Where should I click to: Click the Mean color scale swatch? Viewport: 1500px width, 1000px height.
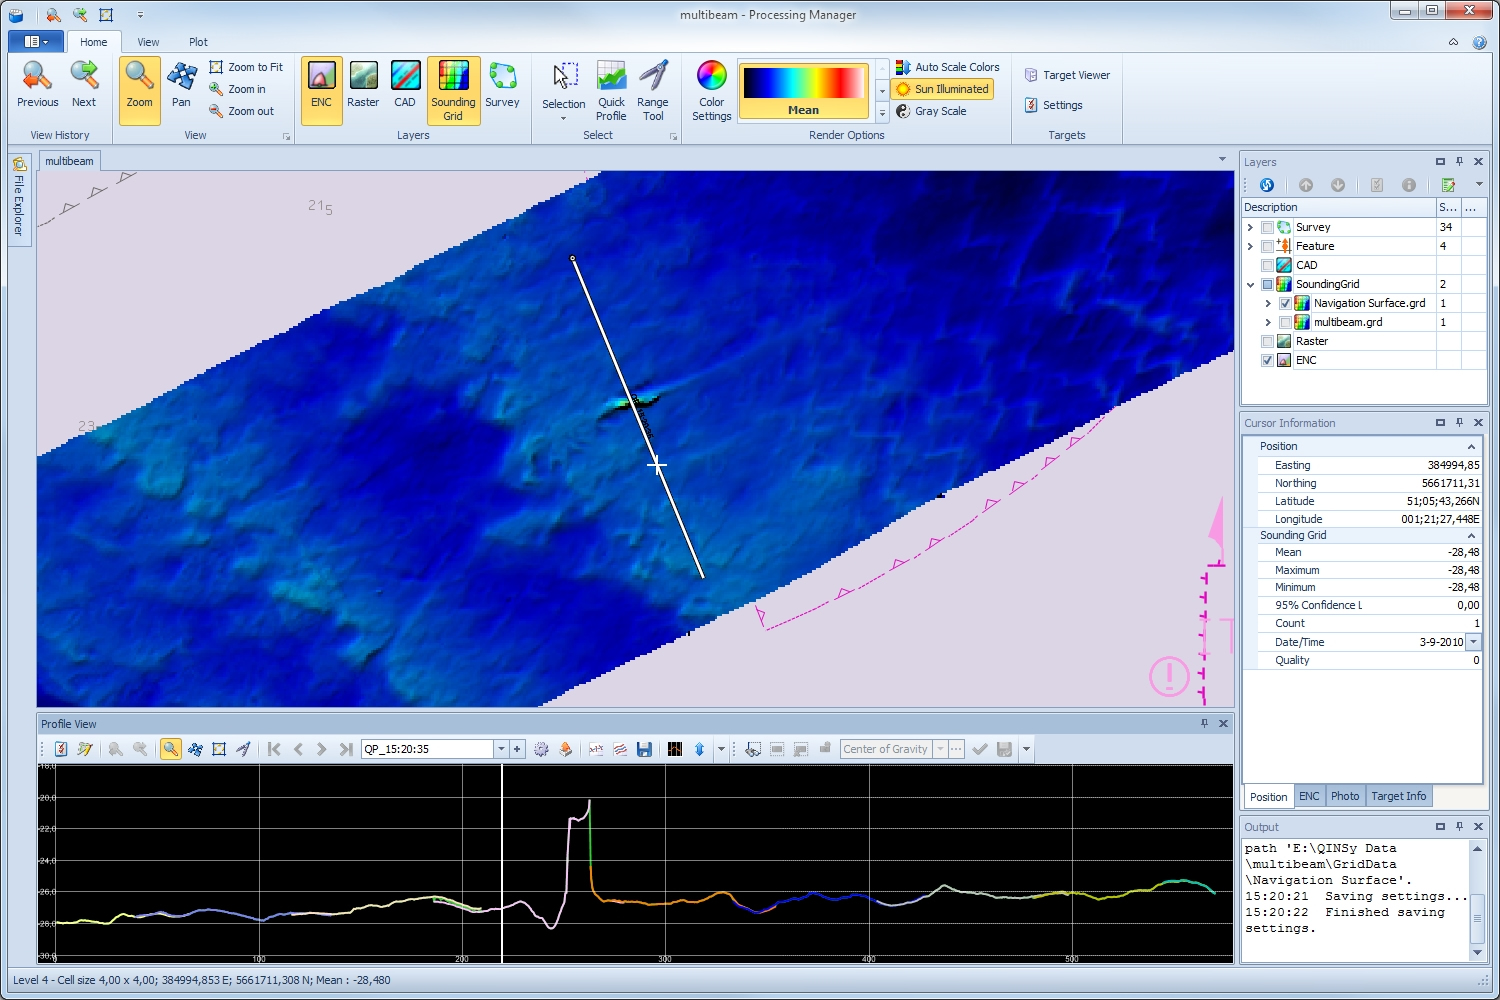click(803, 90)
